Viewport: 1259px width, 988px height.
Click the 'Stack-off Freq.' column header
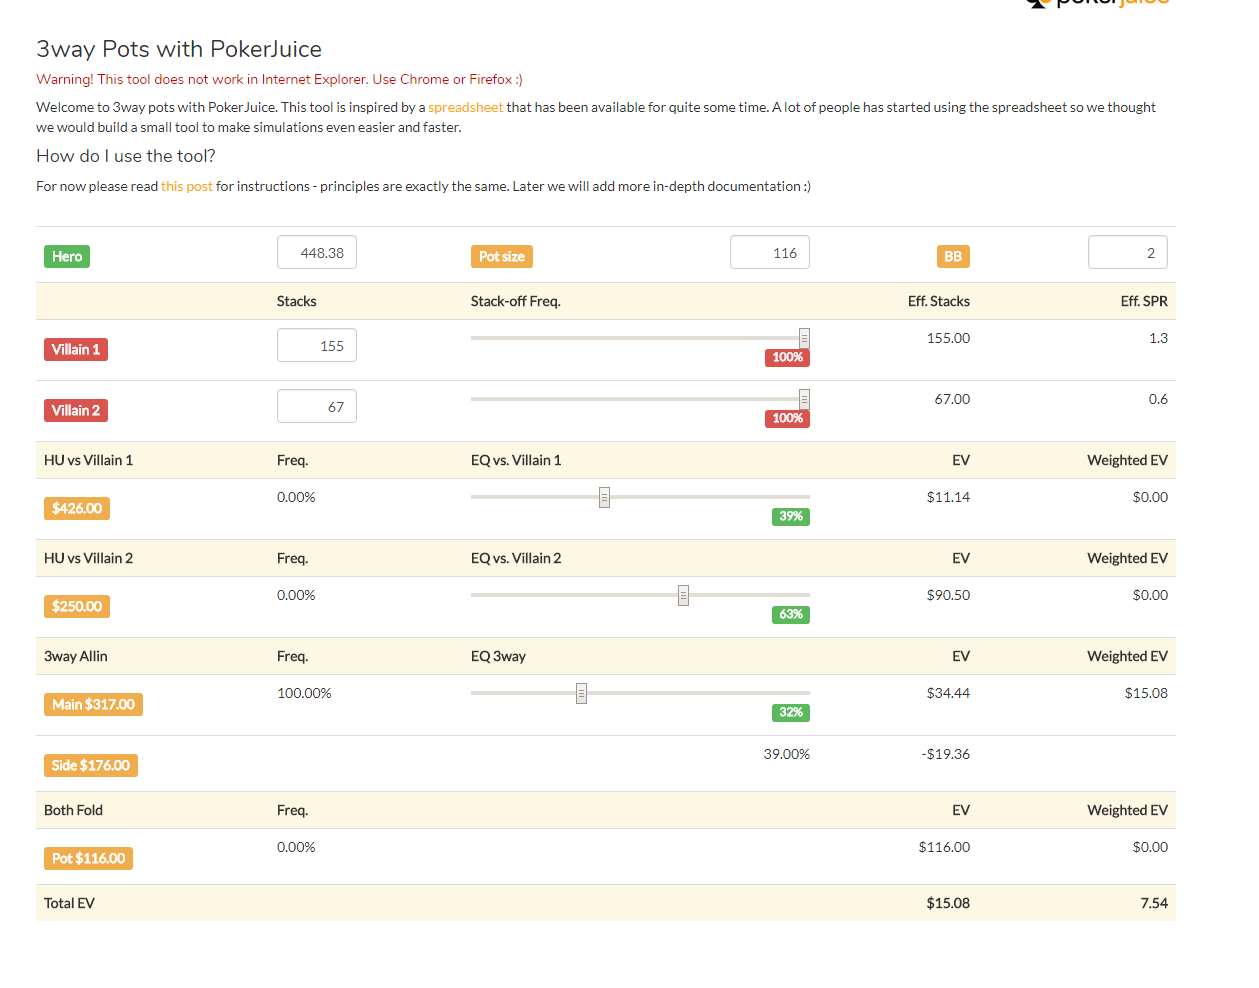click(x=515, y=301)
